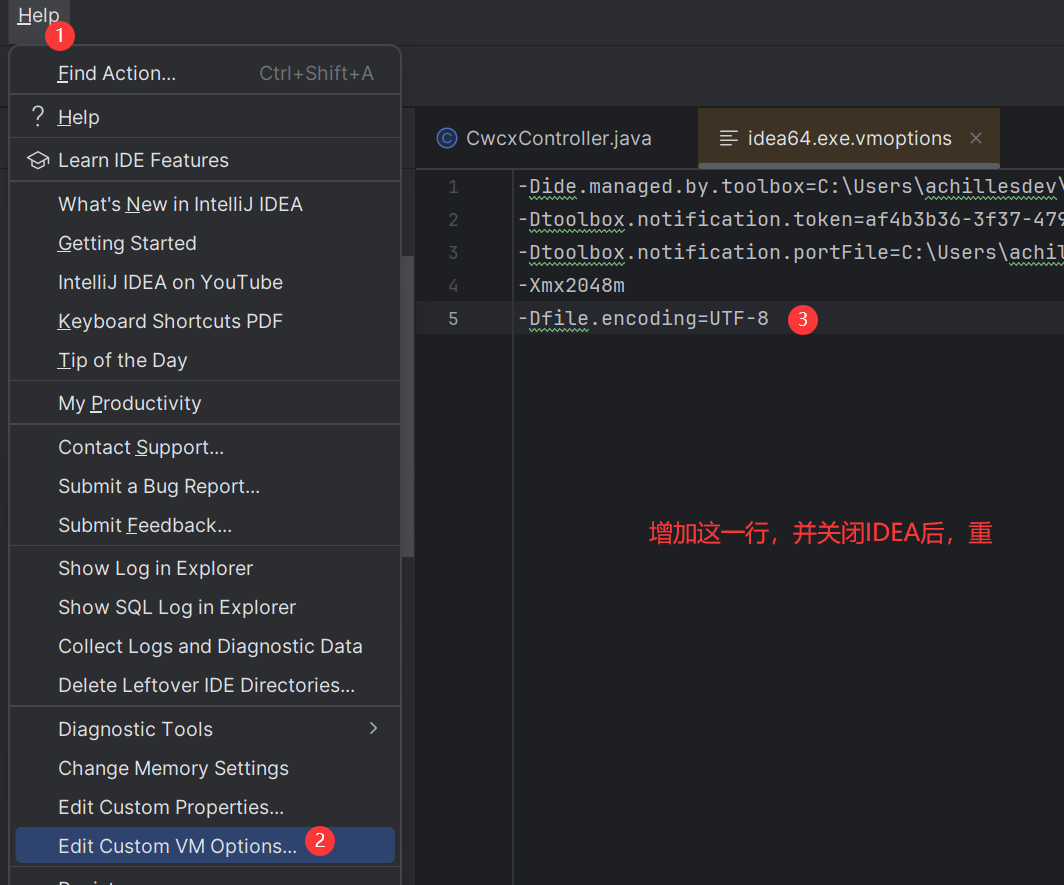
Task: Select Edit Custom VM Options menu entry
Action: (177, 846)
